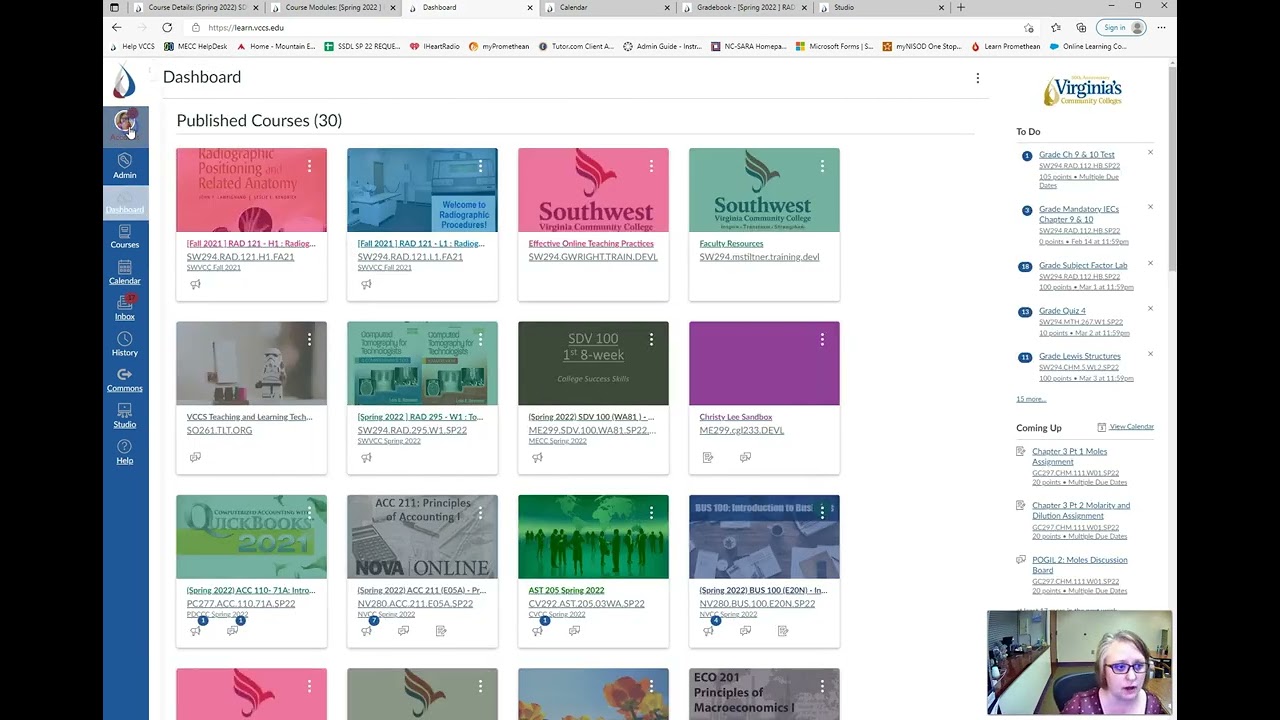Screen dimensions: 1280x720
Task: Open options menu on RAD 121 L1 card
Action: [480, 166]
